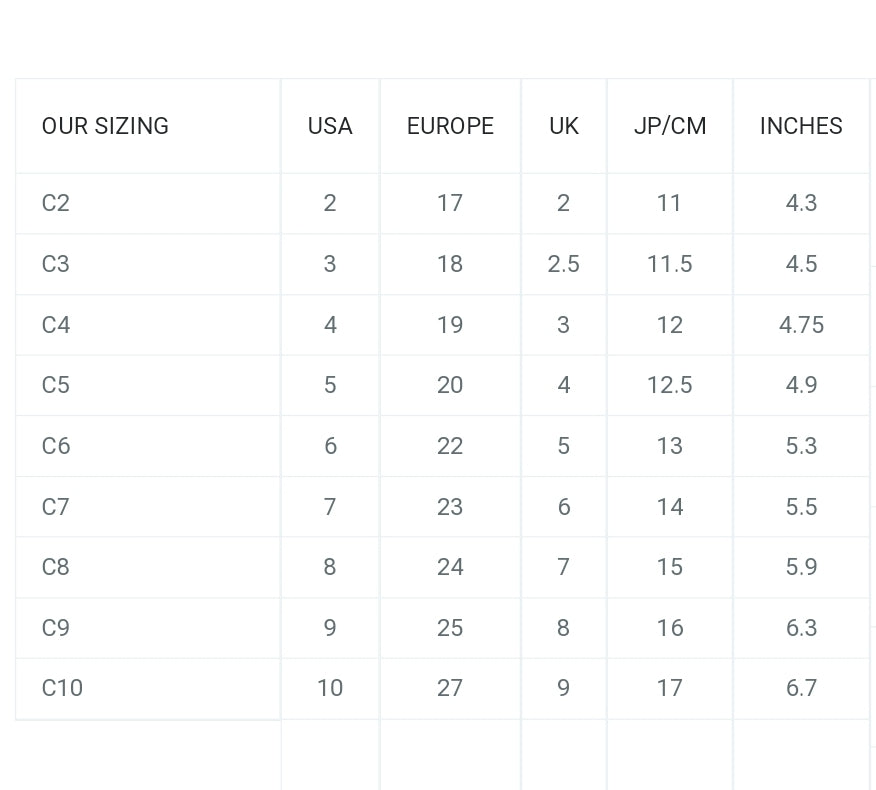
Task: Select the C6 size row label
Action: click(56, 446)
